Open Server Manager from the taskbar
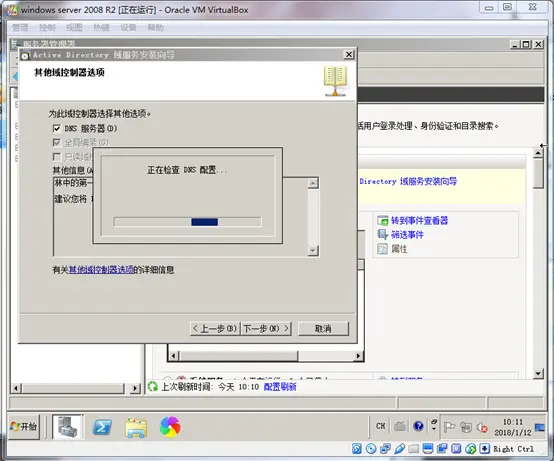 [67, 427]
